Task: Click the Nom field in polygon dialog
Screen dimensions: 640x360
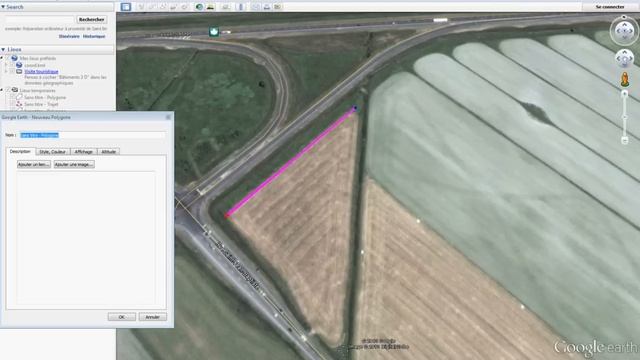Action: (93, 135)
